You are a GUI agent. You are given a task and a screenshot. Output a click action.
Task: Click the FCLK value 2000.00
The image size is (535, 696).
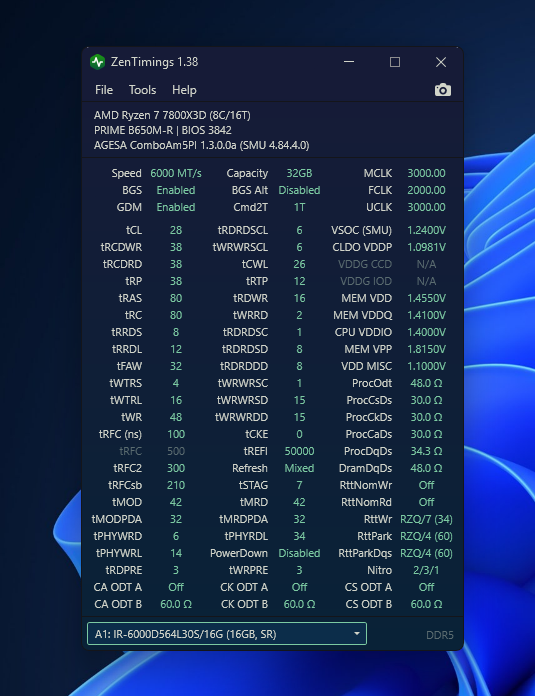coord(426,190)
